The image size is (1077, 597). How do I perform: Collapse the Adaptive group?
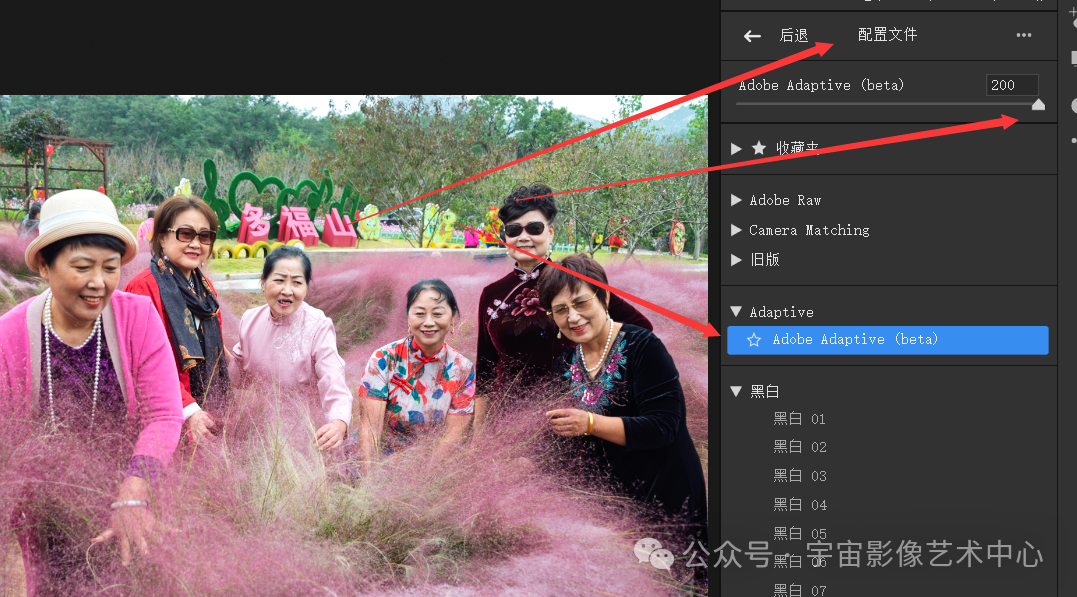[737, 311]
